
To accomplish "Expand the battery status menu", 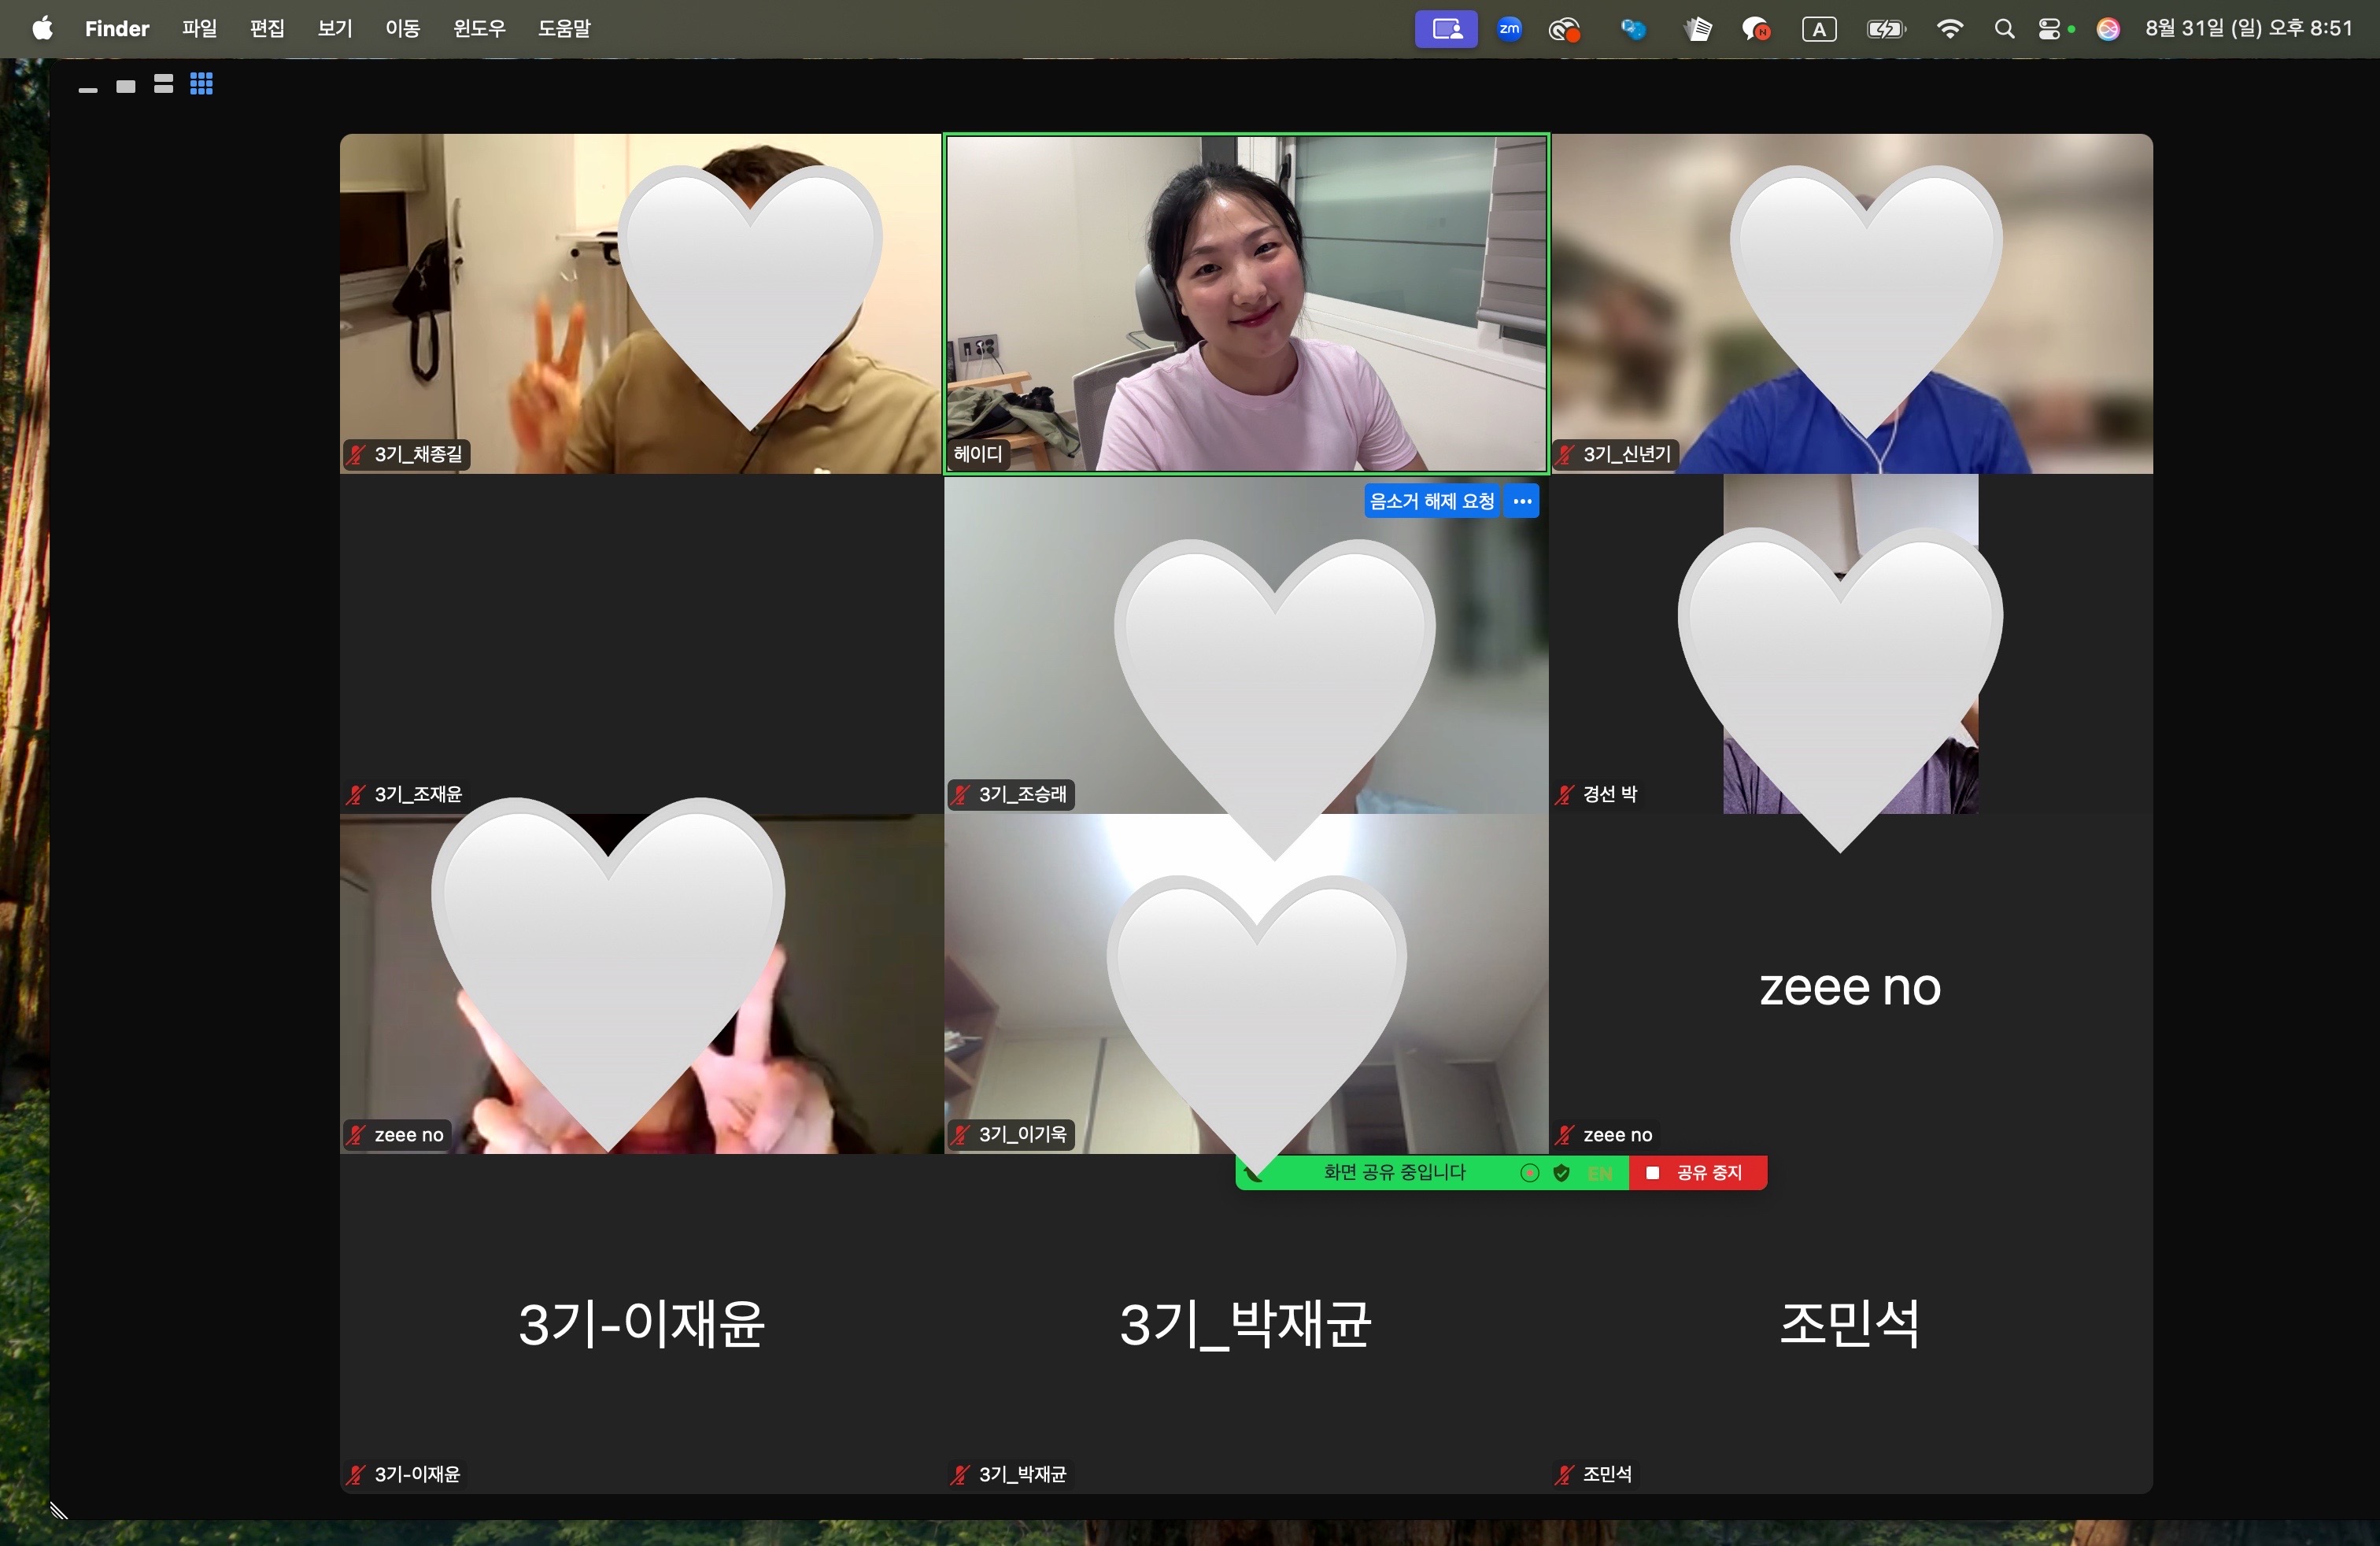I will coord(1885,29).
